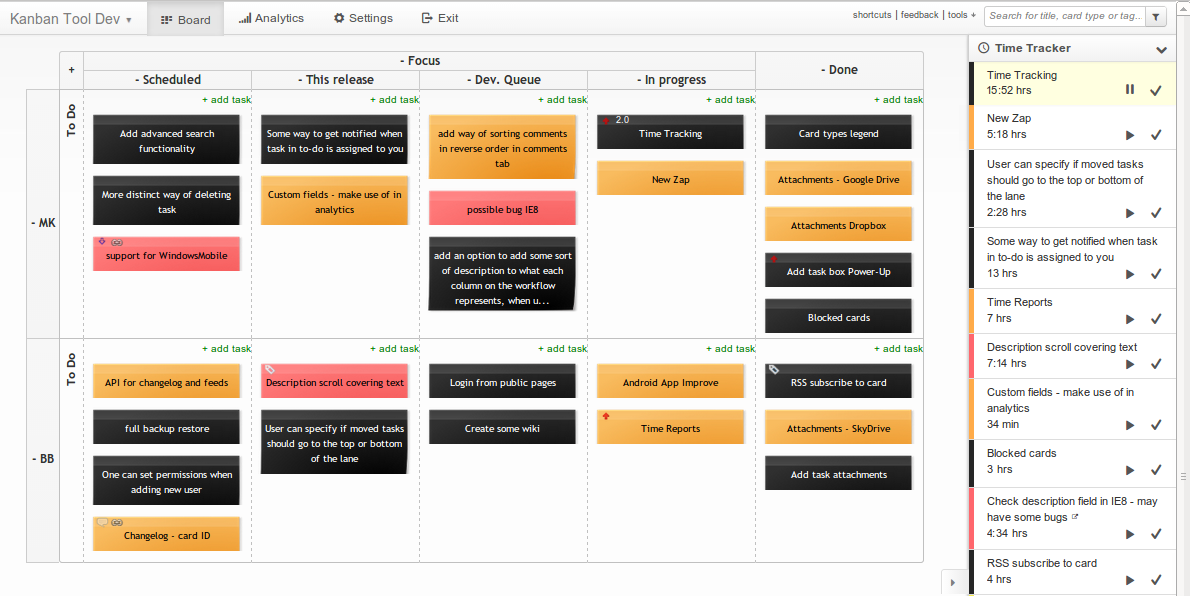Tick the checkmark for Custom fields timer
1190x596 pixels.
[x=1156, y=425]
